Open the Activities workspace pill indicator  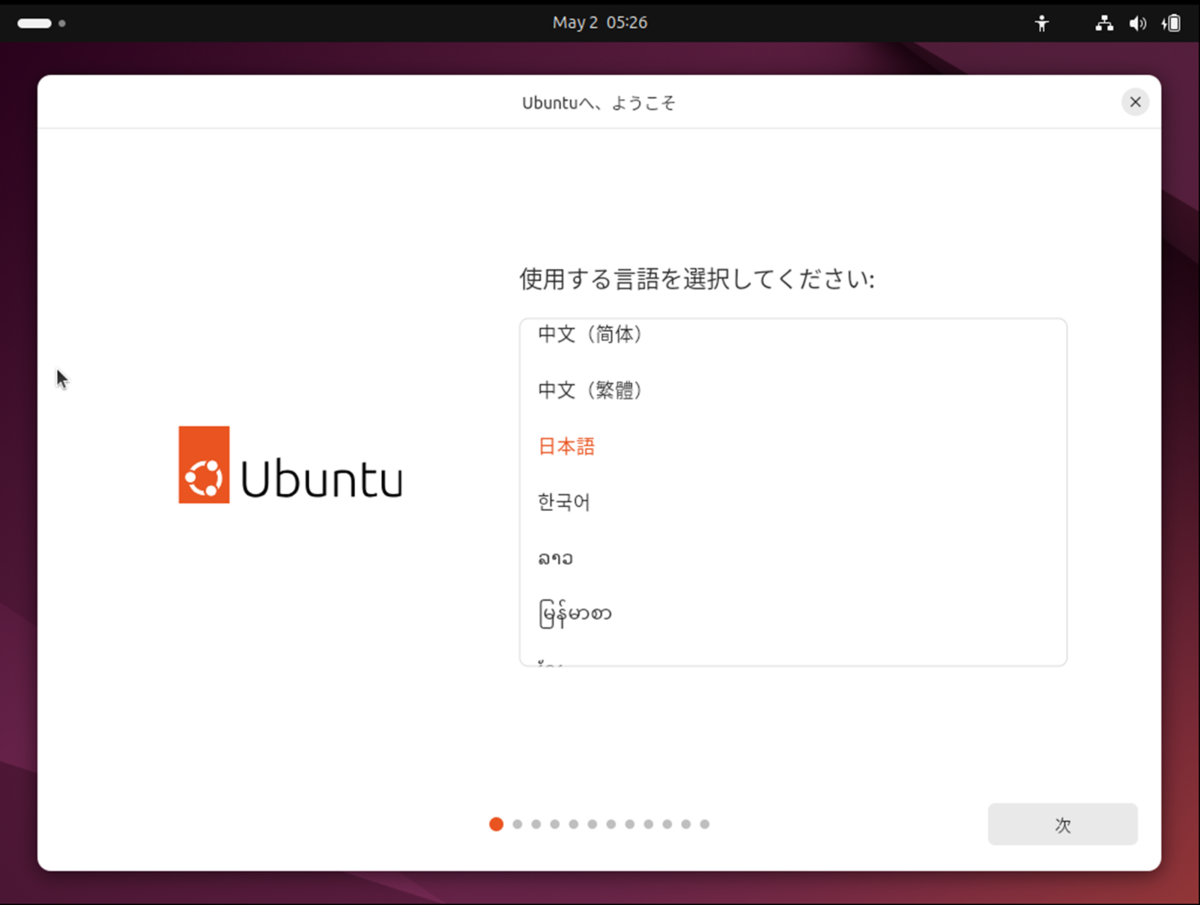coord(41,23)
